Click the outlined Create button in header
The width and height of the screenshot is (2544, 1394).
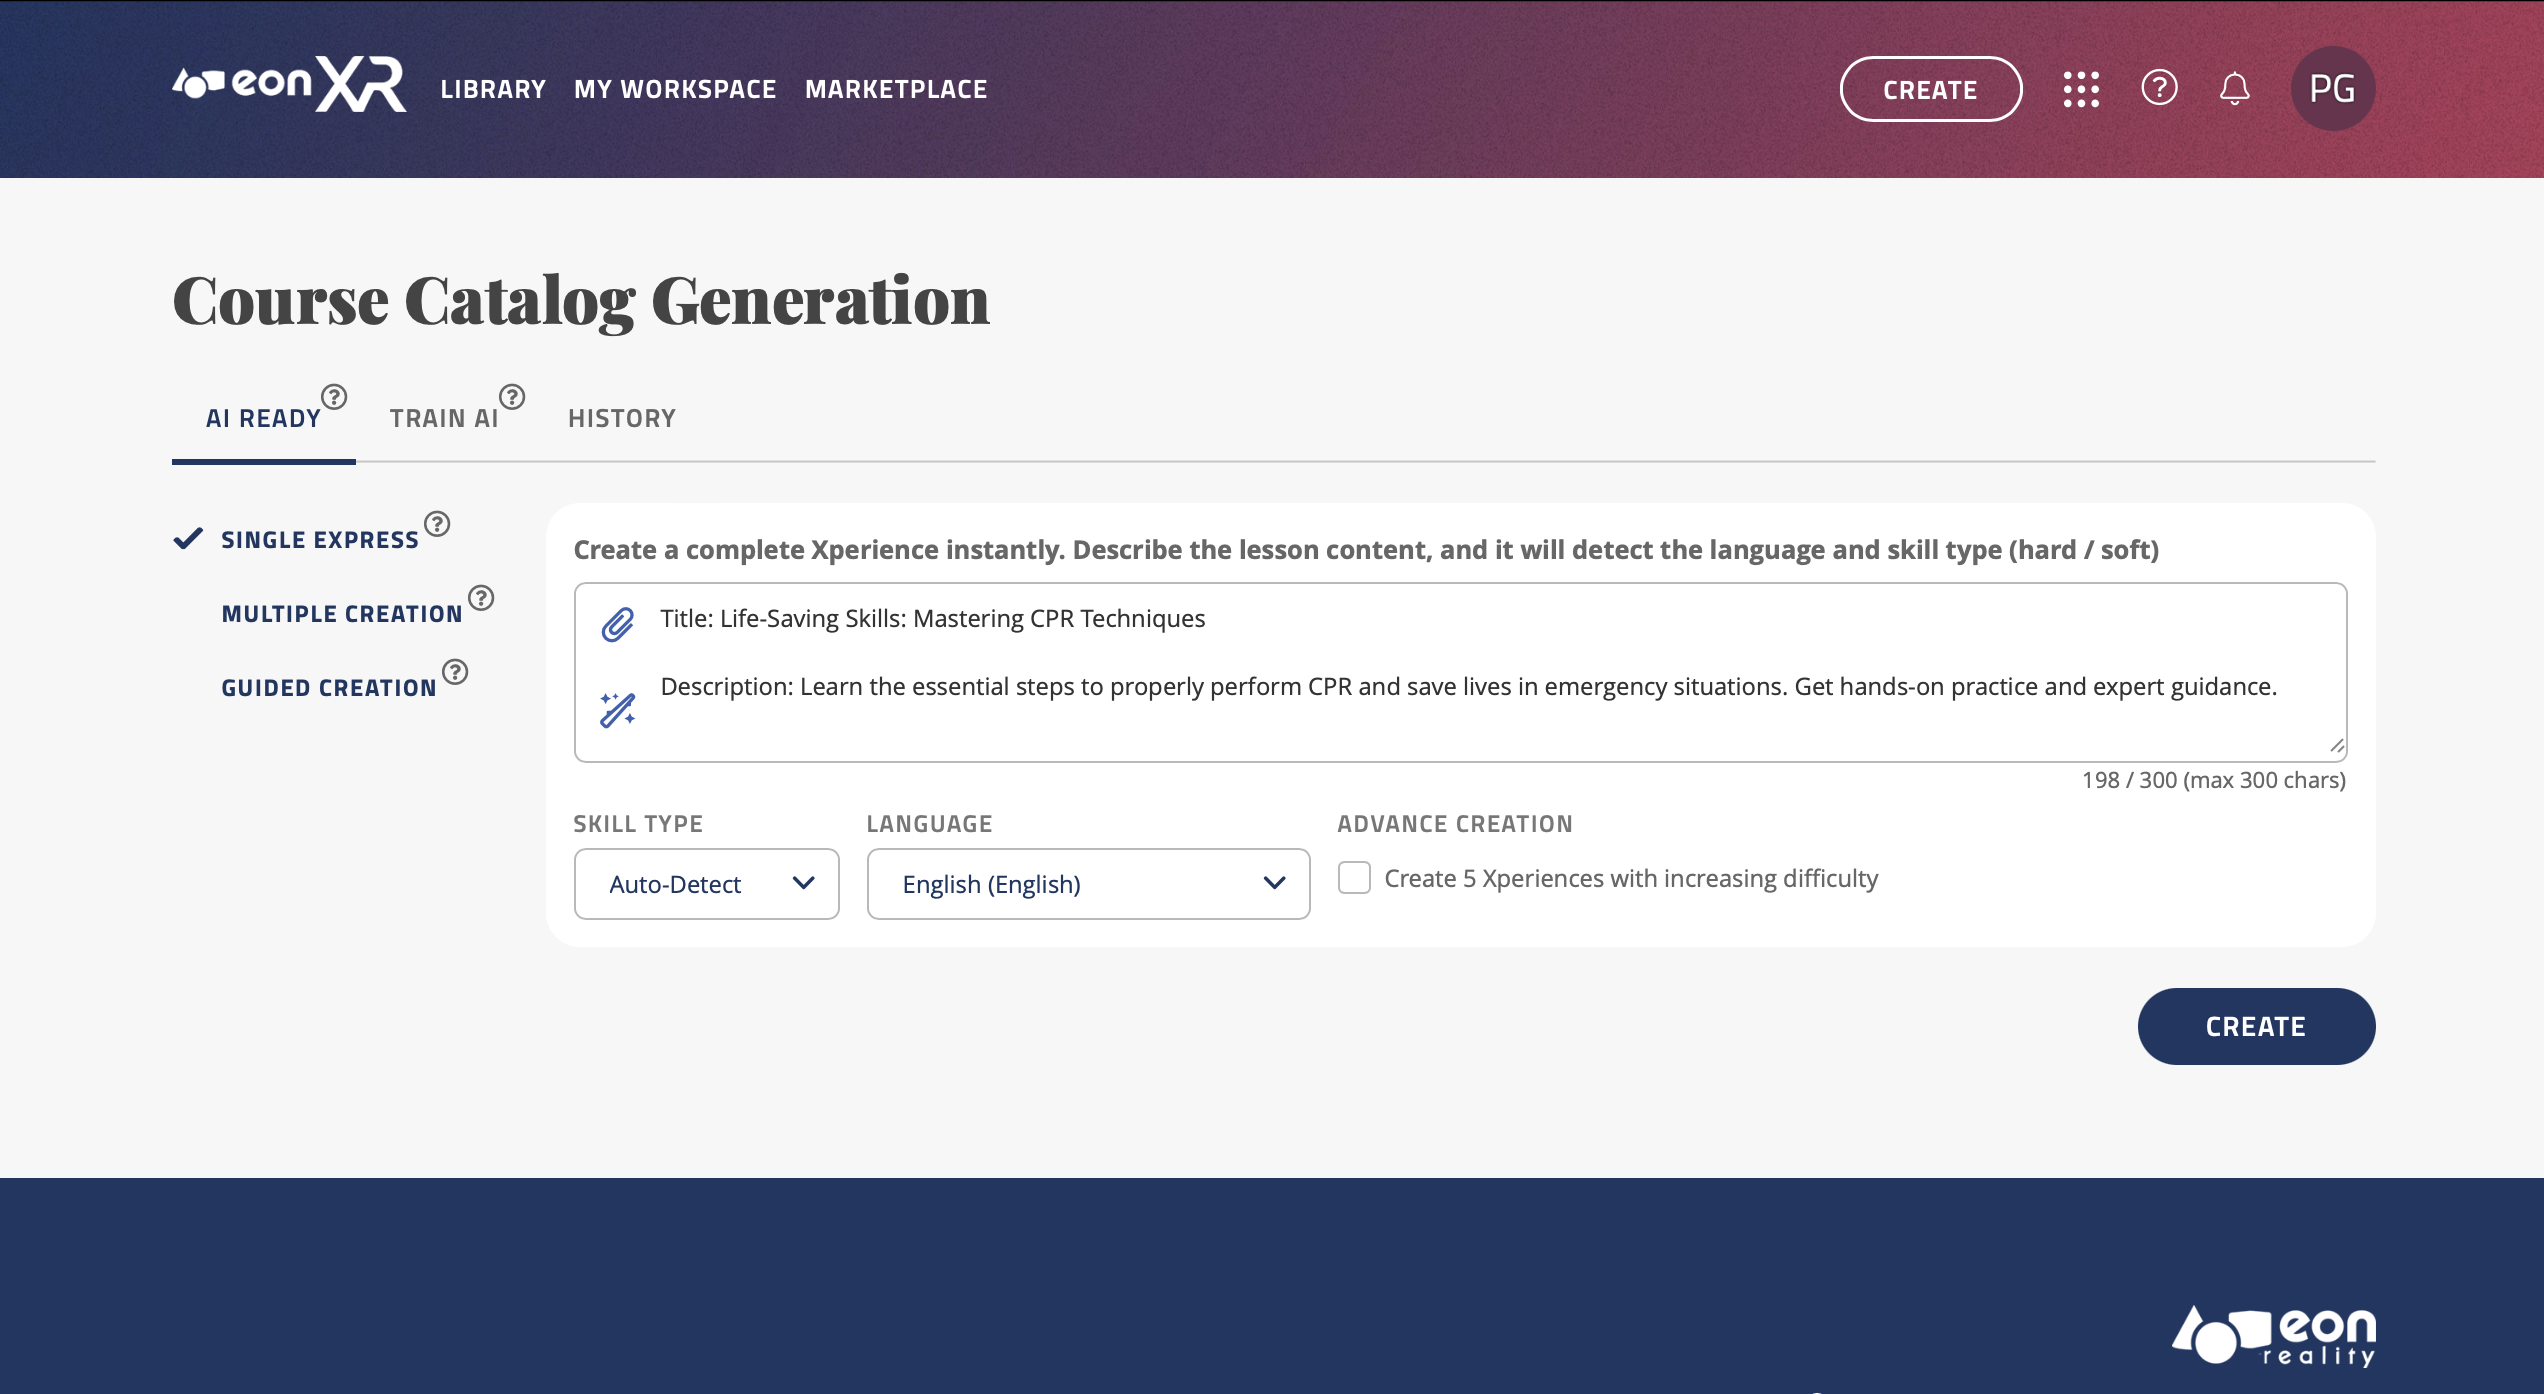(1930, 89)
